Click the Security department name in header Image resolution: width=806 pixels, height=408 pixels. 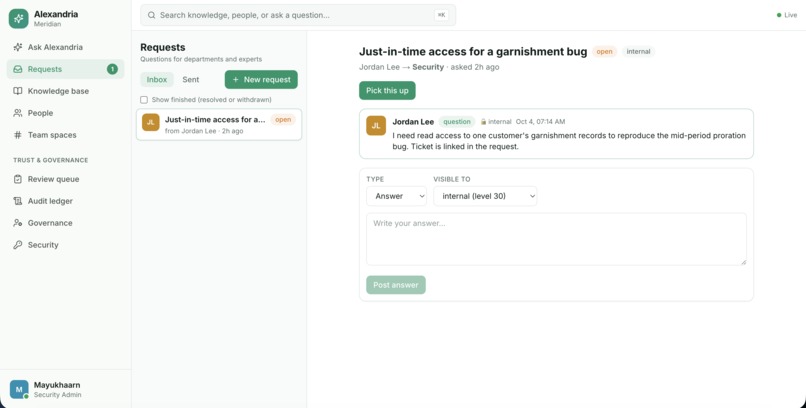(428, 67)
